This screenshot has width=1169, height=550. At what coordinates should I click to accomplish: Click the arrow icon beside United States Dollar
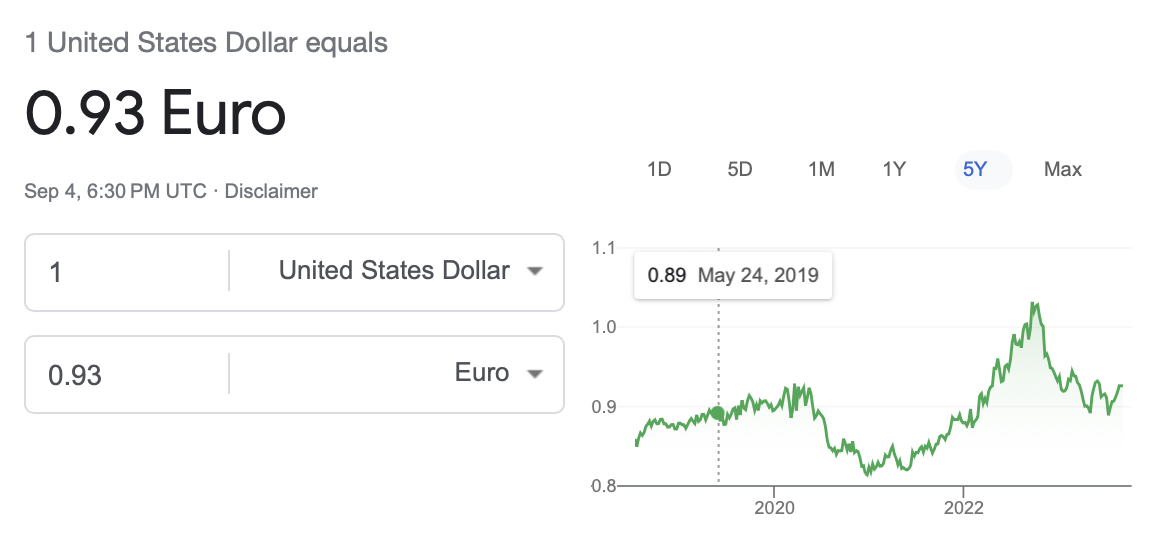[x=535, y=272]
